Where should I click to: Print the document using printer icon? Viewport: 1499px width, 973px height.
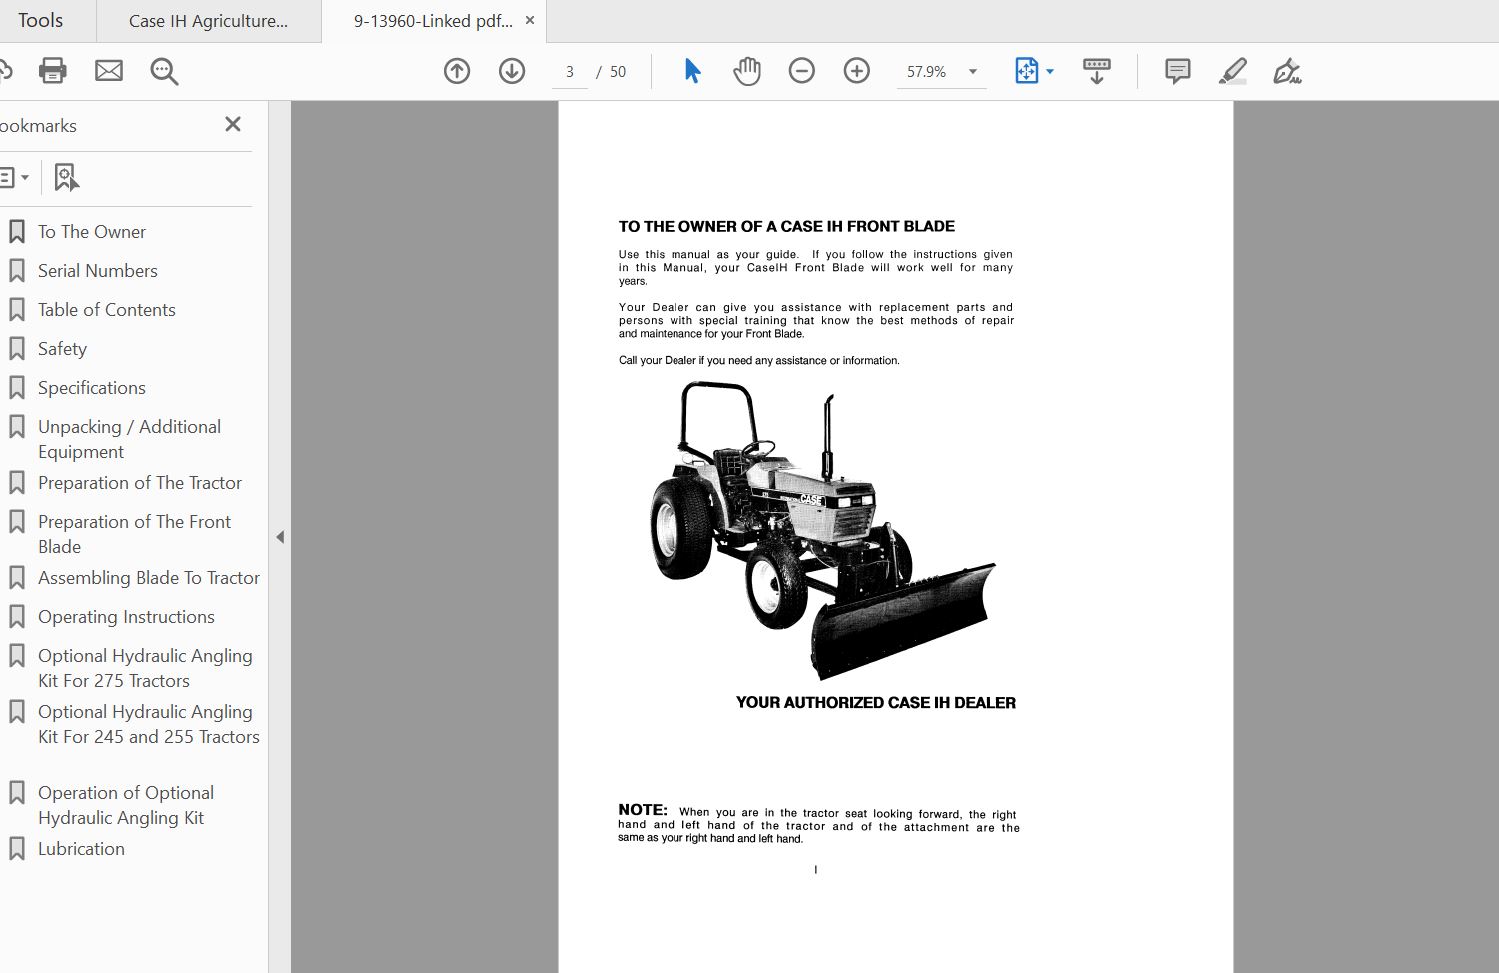pos(52,71)
